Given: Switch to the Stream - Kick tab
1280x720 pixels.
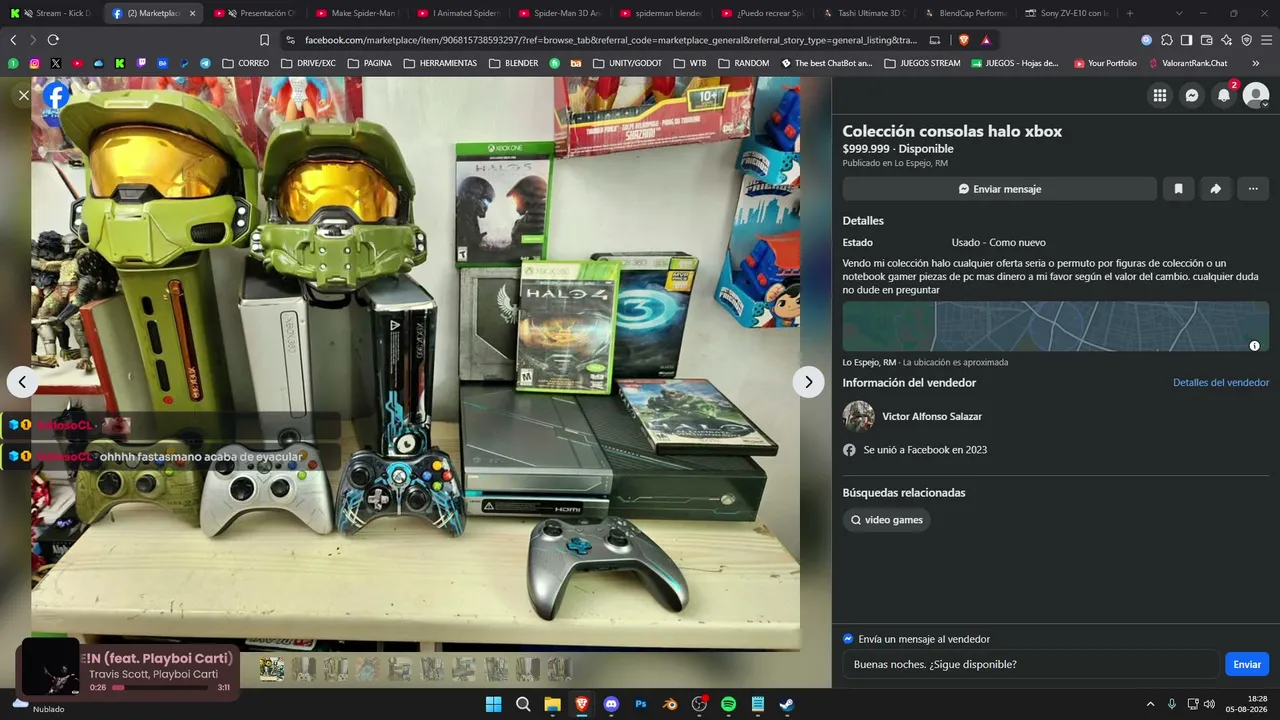Looking at the screenshot, I should pyautogui.click(x=52, y=13).
